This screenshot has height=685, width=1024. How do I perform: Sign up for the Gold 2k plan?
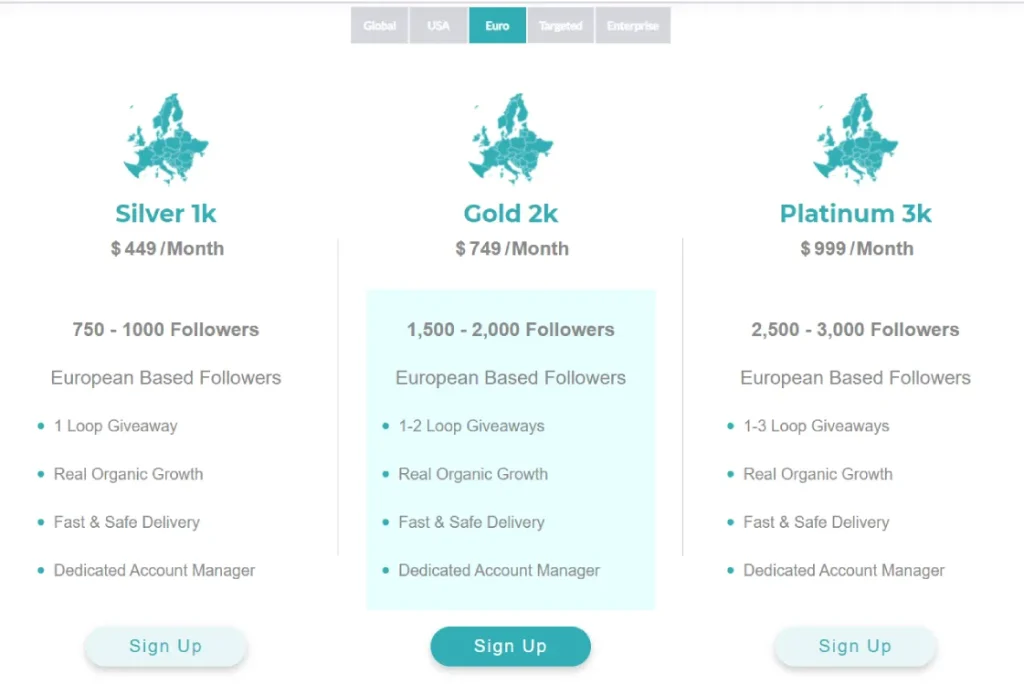[510, 646]
